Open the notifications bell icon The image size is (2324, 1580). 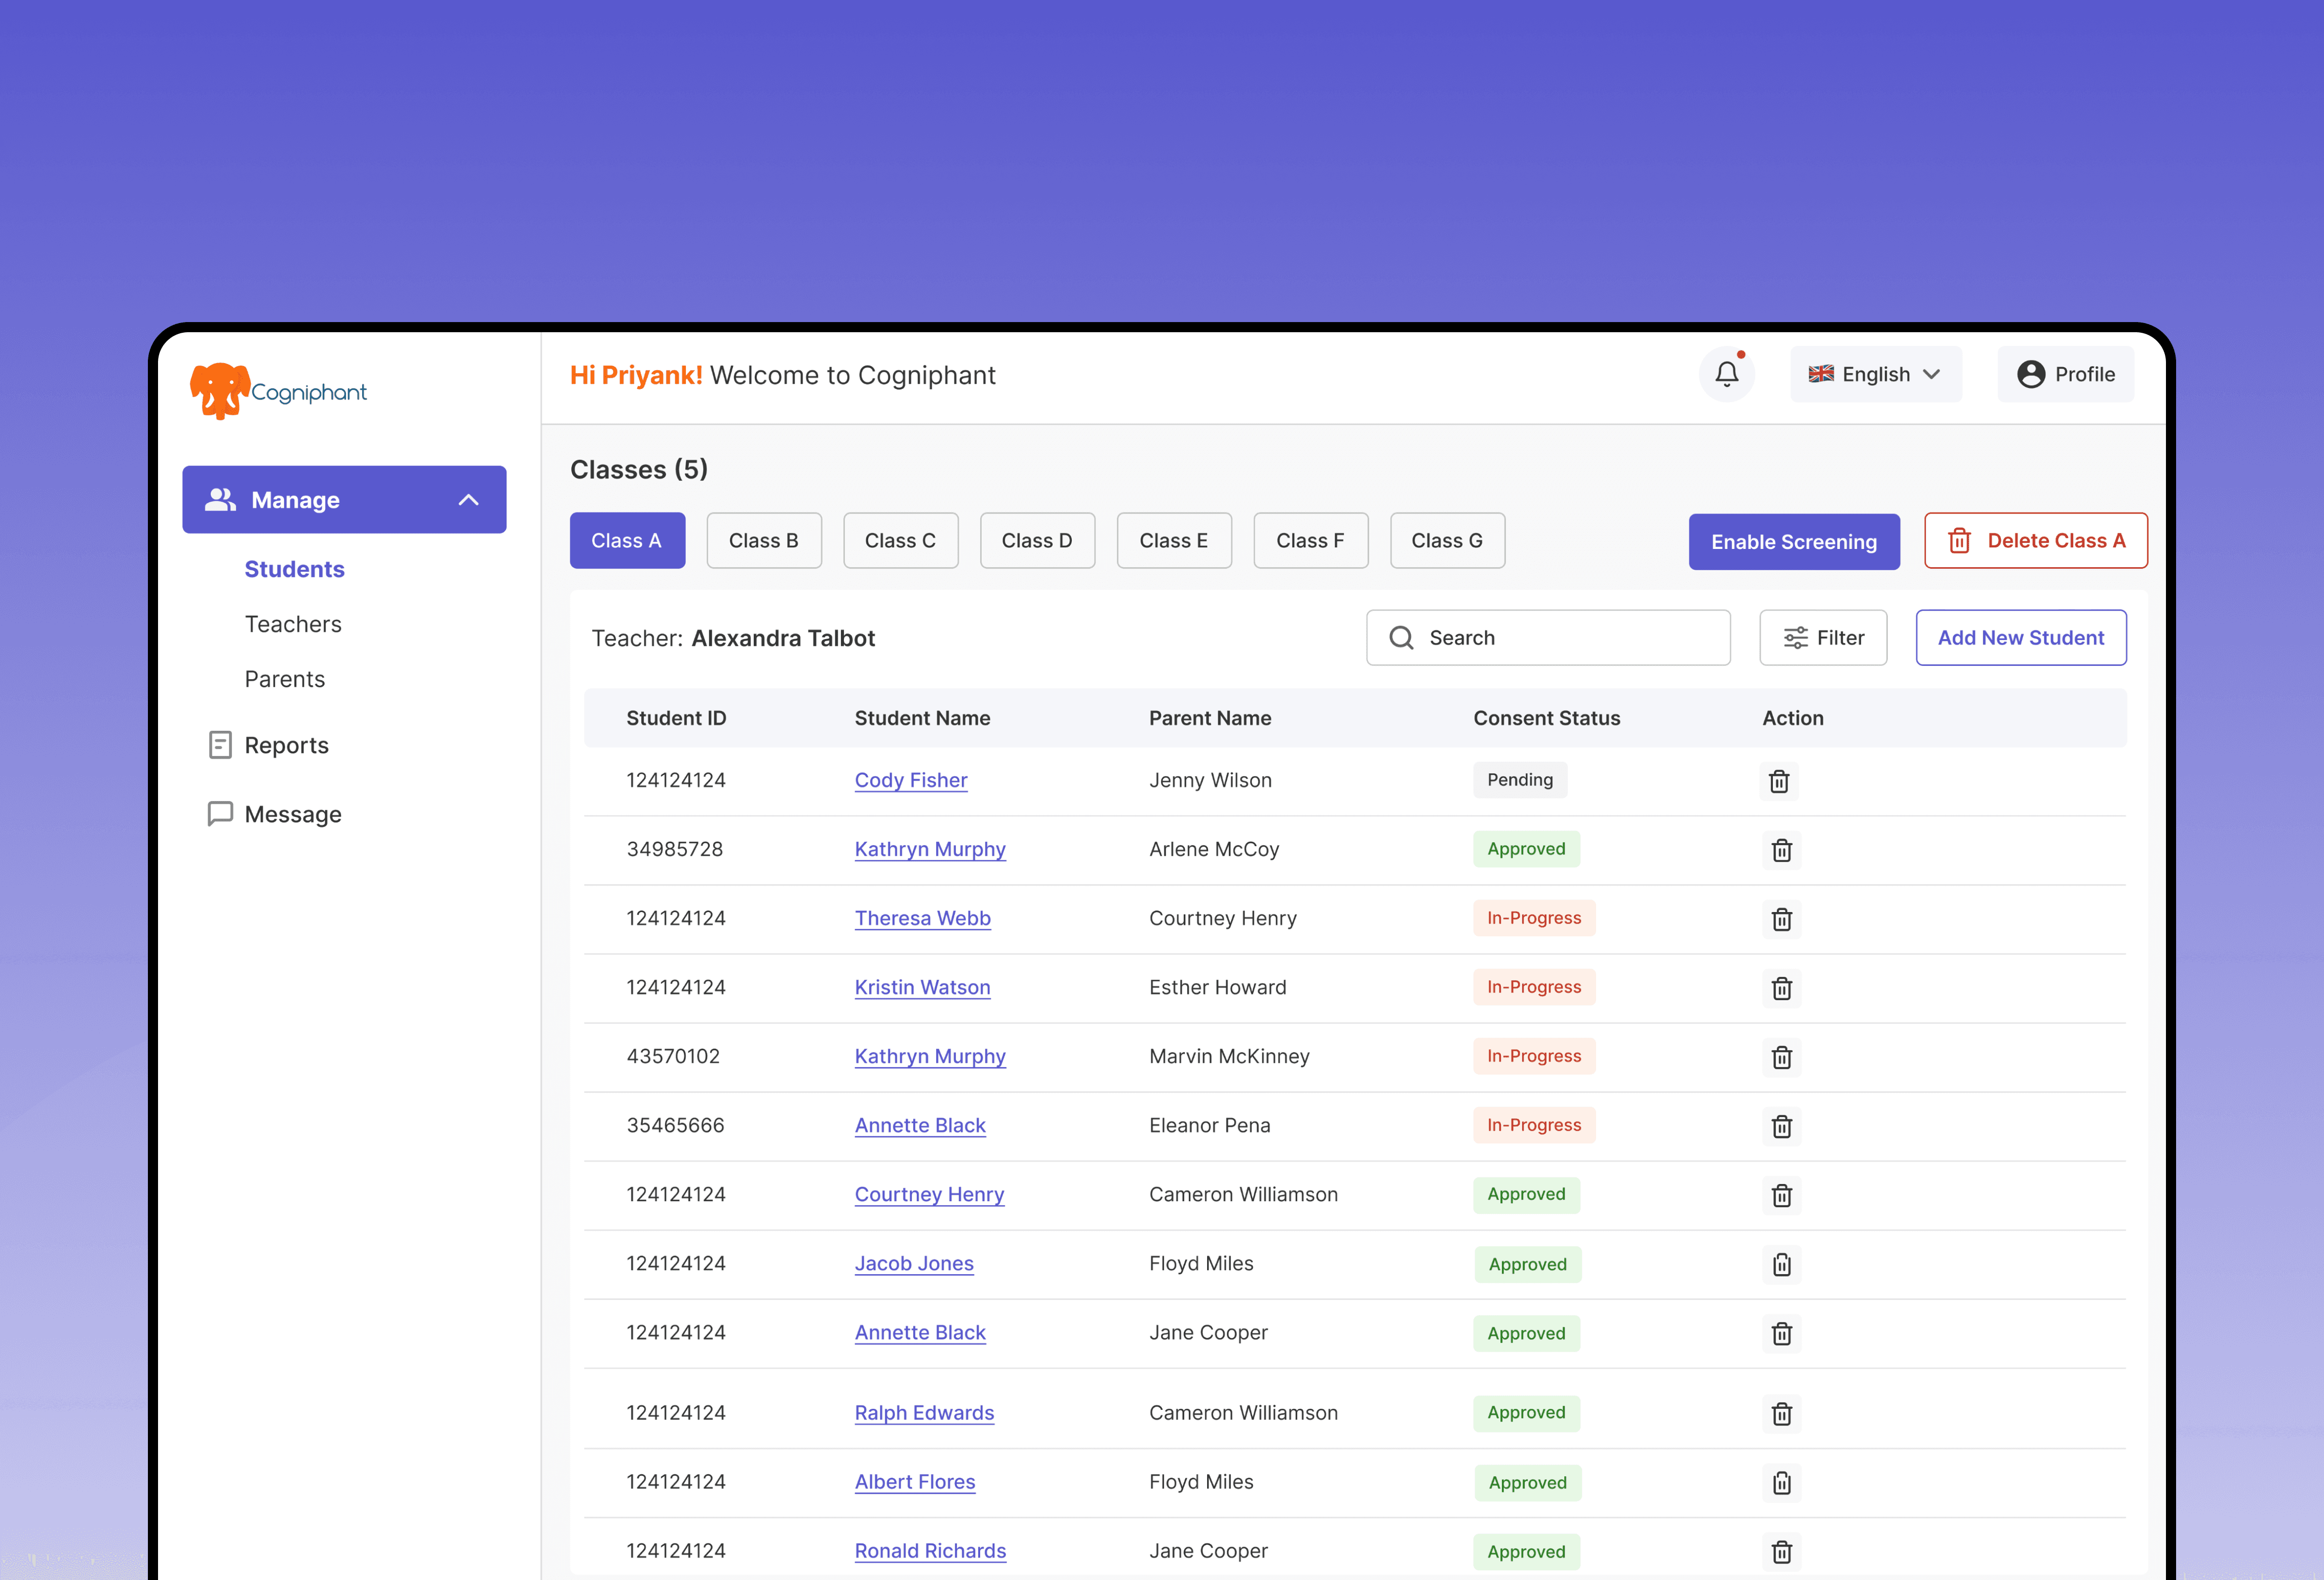(x=1726, y=374)
